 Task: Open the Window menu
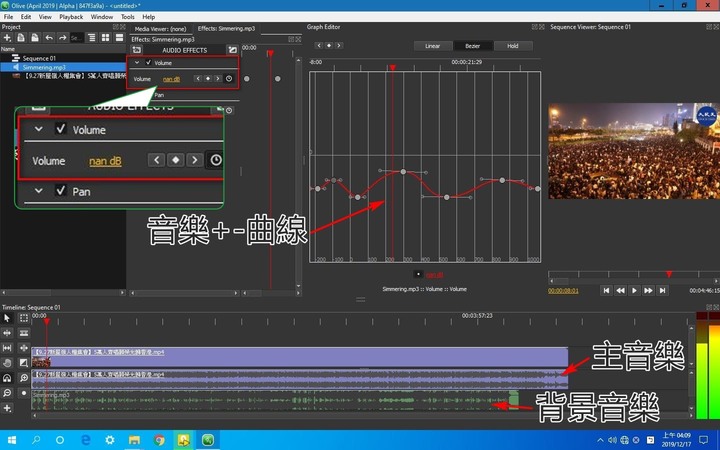coord(101,17)
